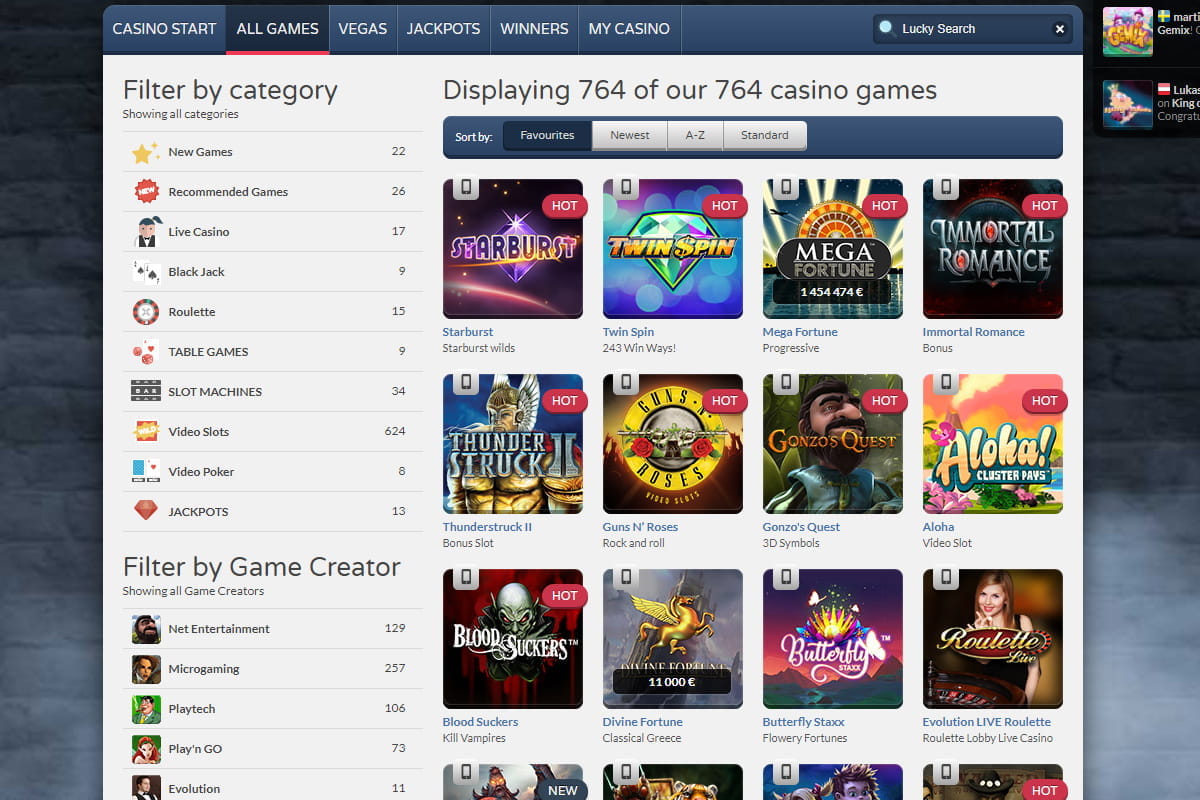Click the Live Casino dealer icon

[x=146, y=231]
